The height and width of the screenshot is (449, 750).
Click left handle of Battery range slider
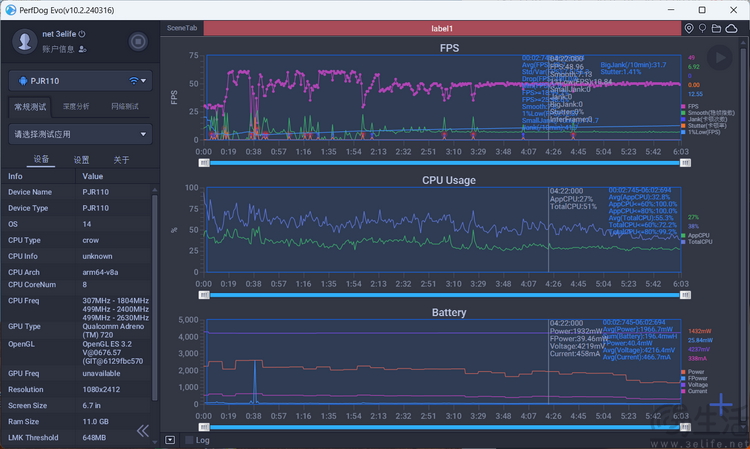pyautogui.click(x=204, y=427)
